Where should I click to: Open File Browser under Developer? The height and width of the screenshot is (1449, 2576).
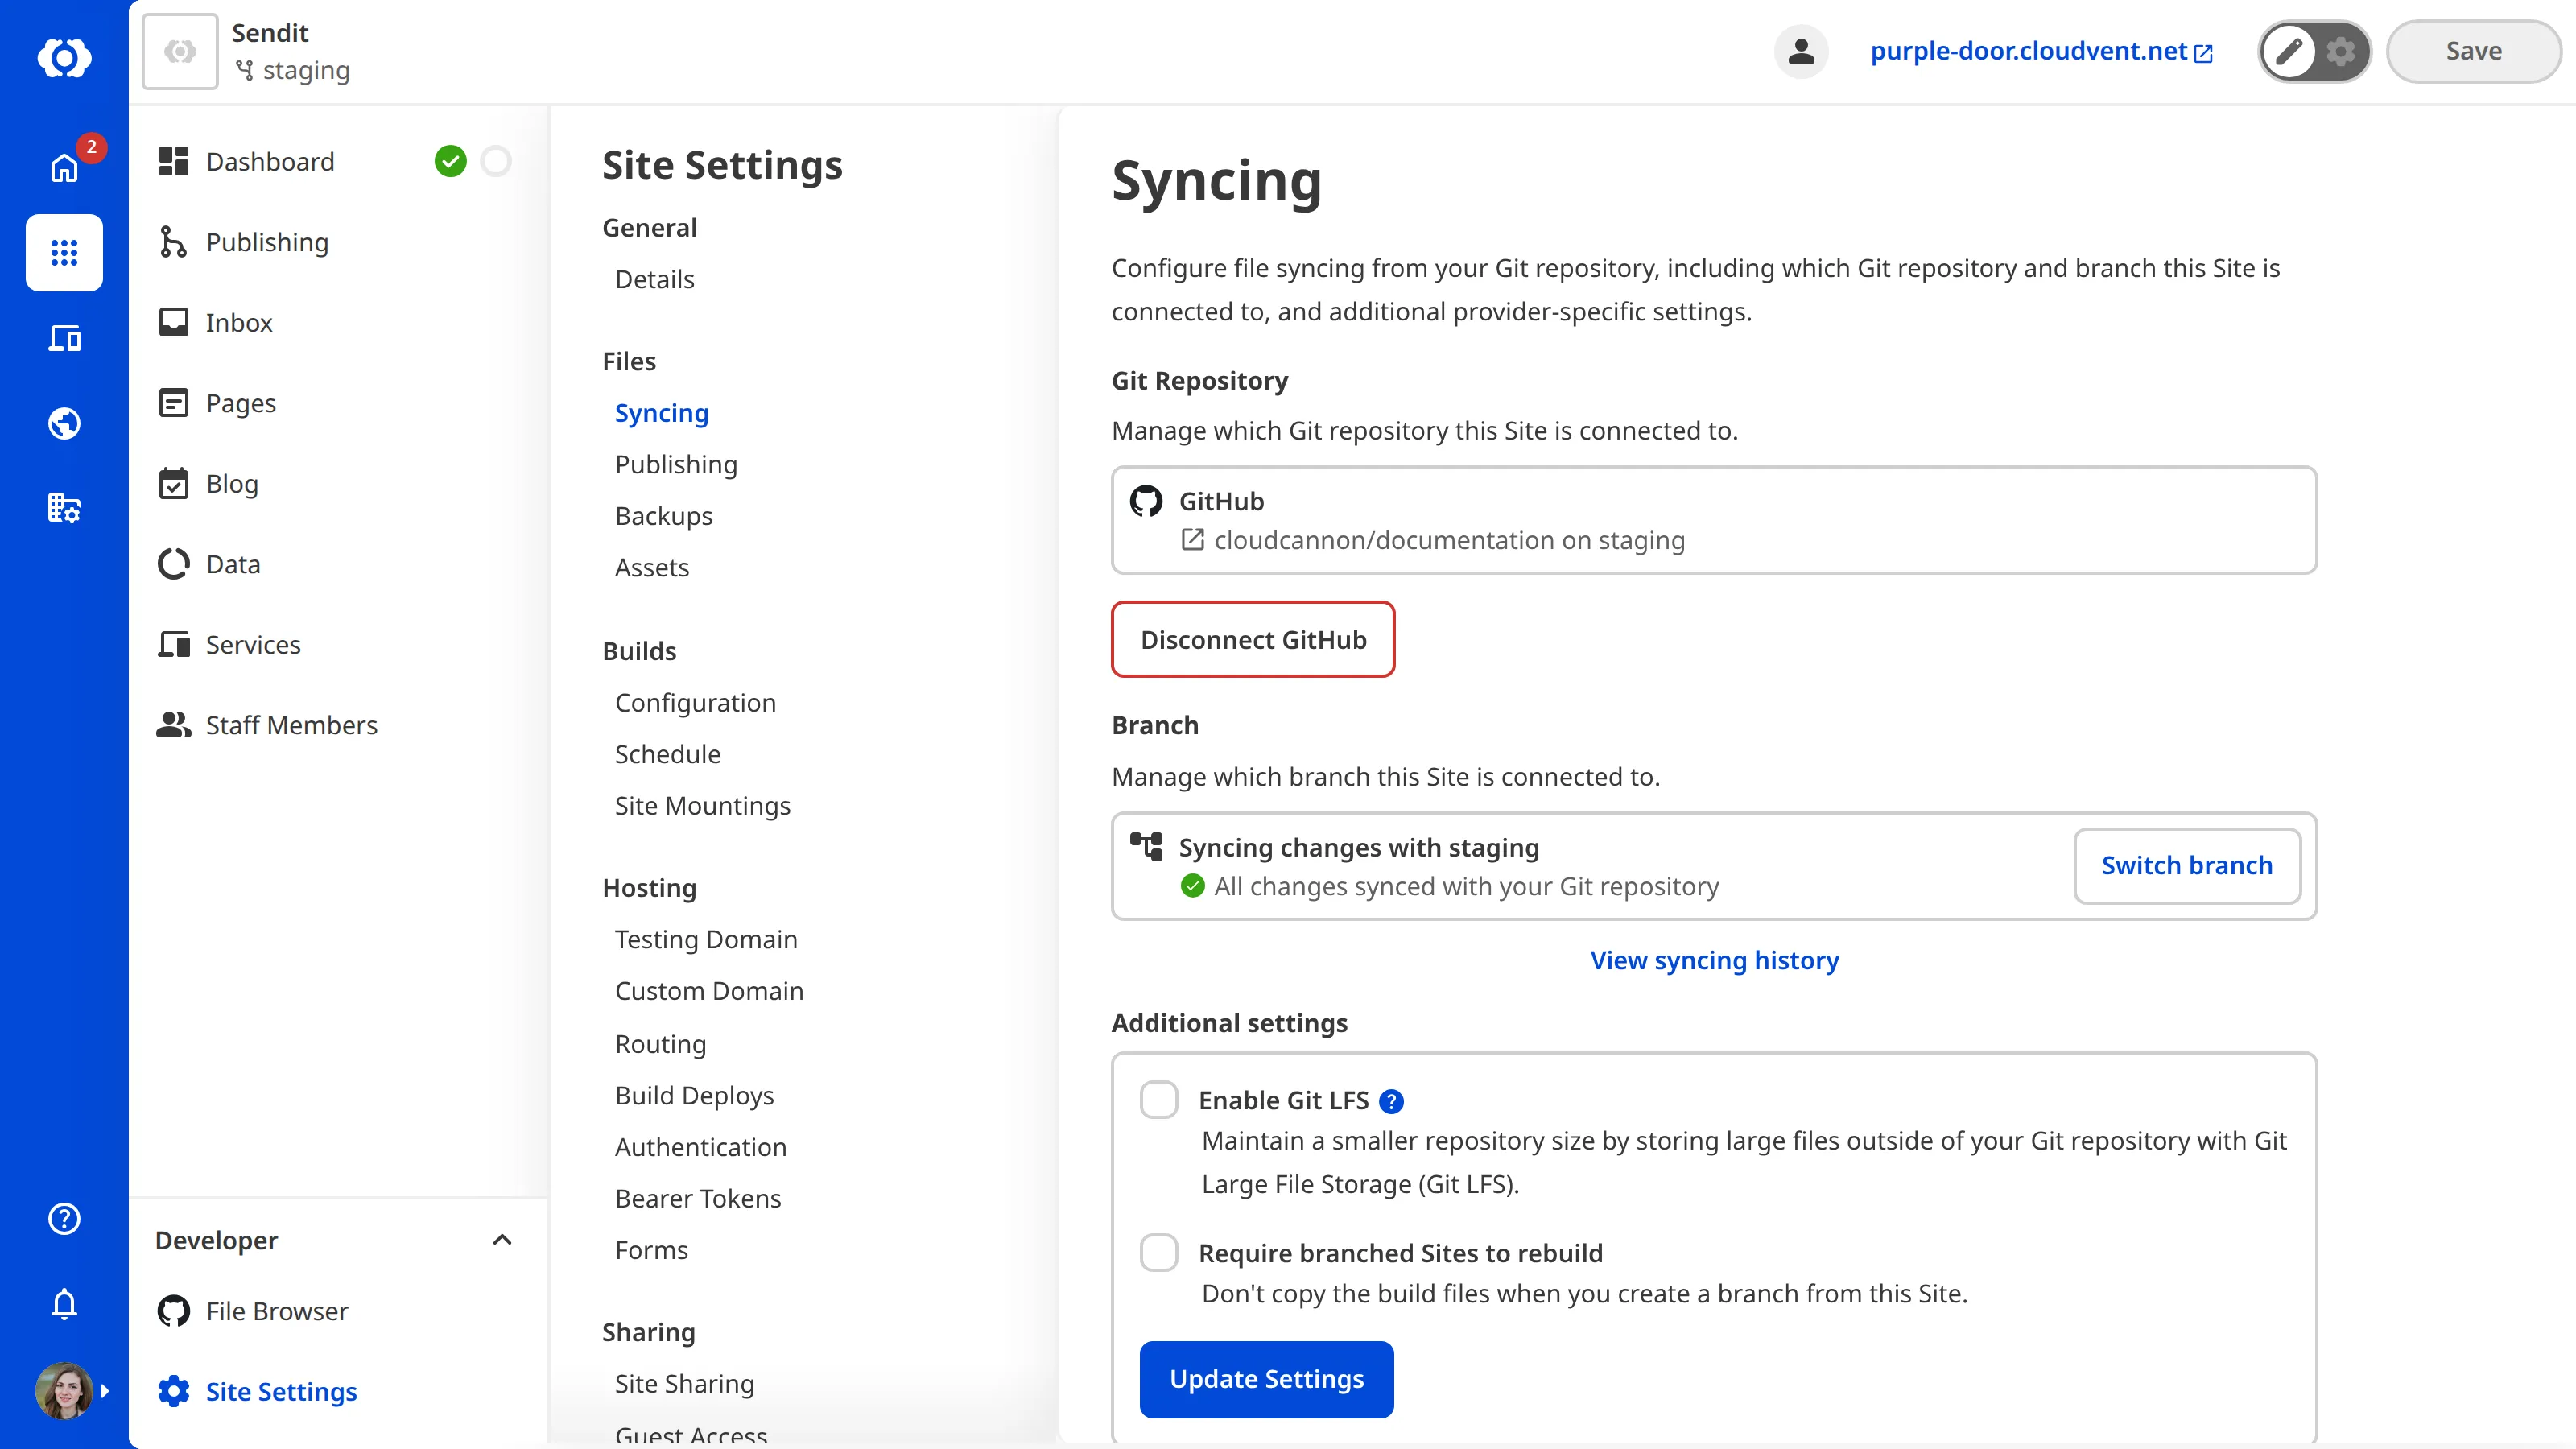277,1311
